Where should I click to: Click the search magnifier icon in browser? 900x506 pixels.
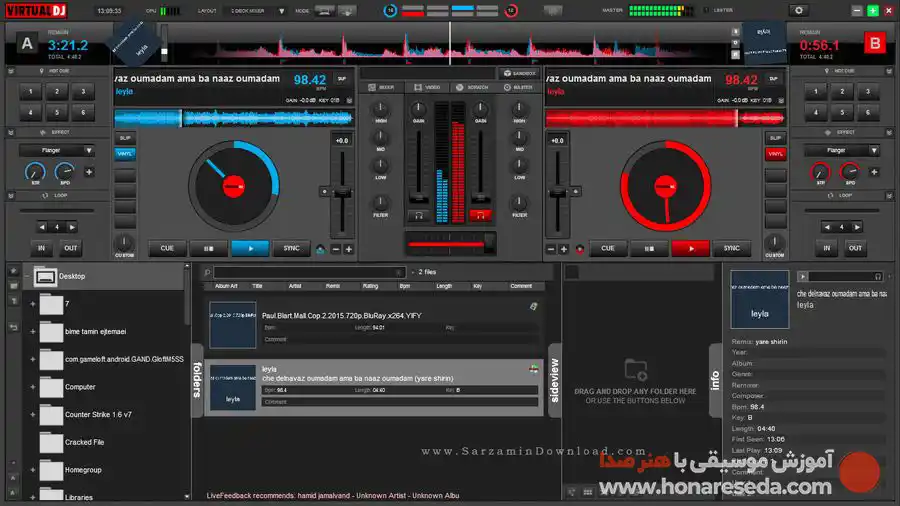[x=207, y=273]
